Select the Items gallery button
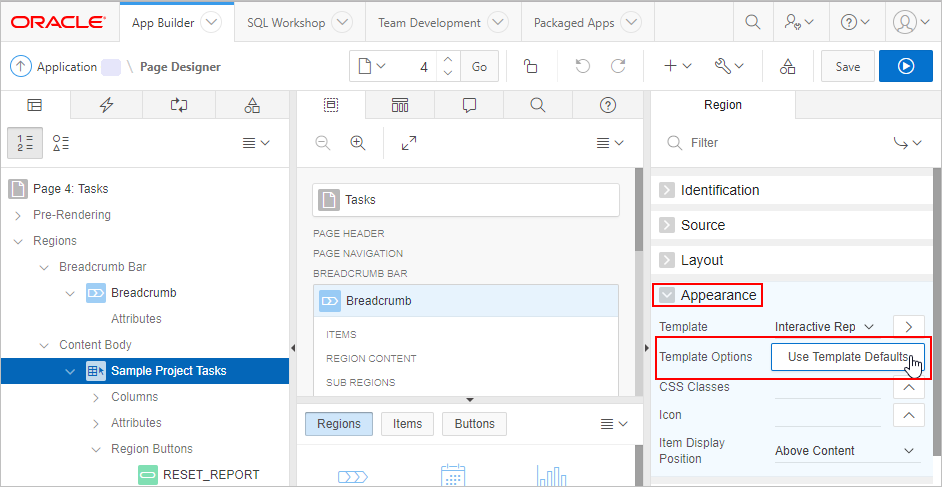The height and width of the screenshot is (487, 942). pos(407,424)
